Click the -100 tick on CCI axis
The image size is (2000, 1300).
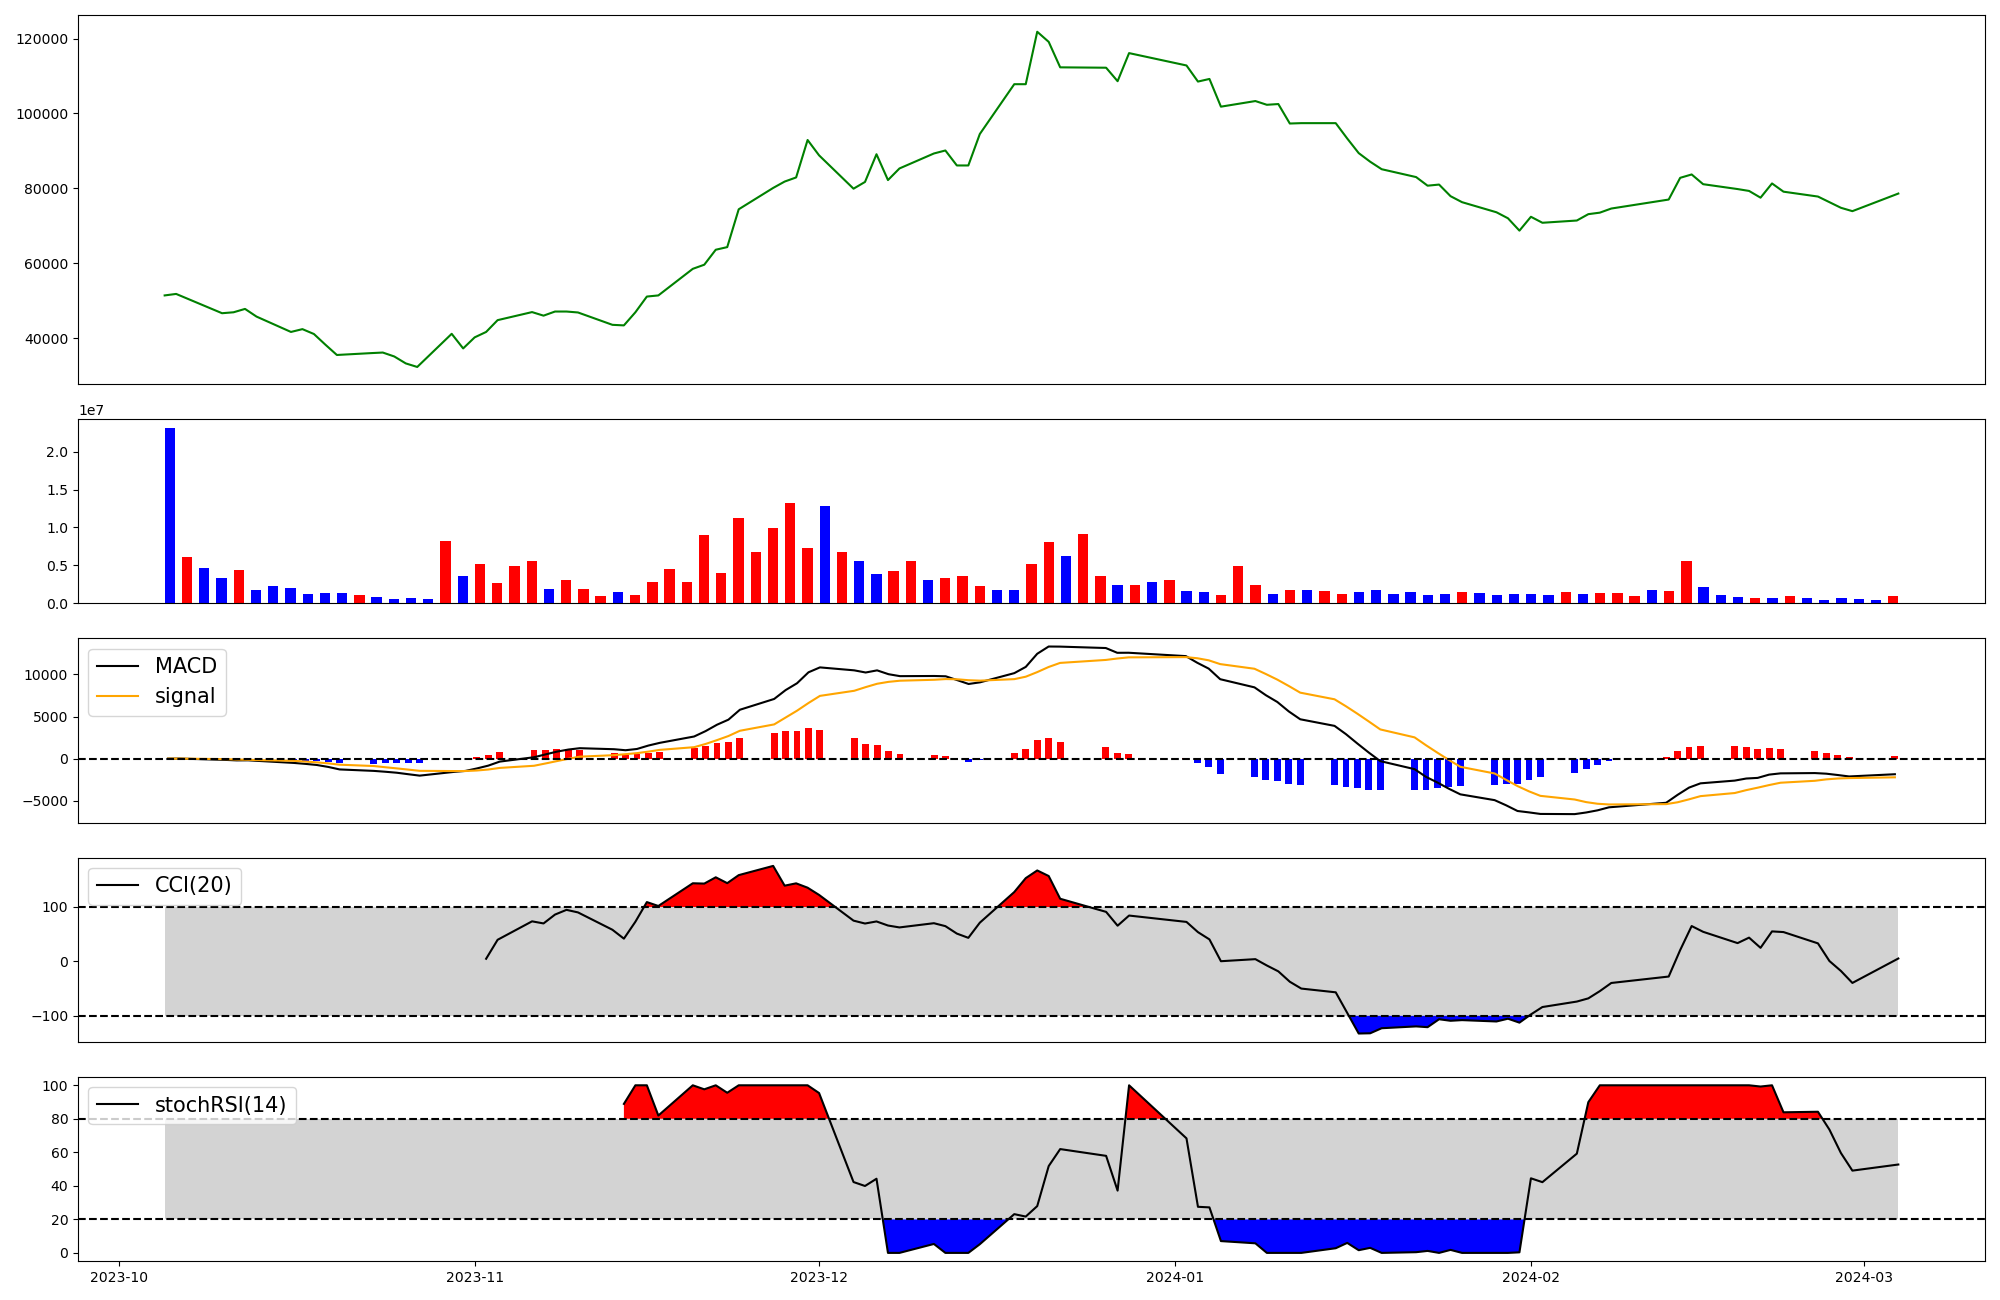click(x=52, y=1016)
